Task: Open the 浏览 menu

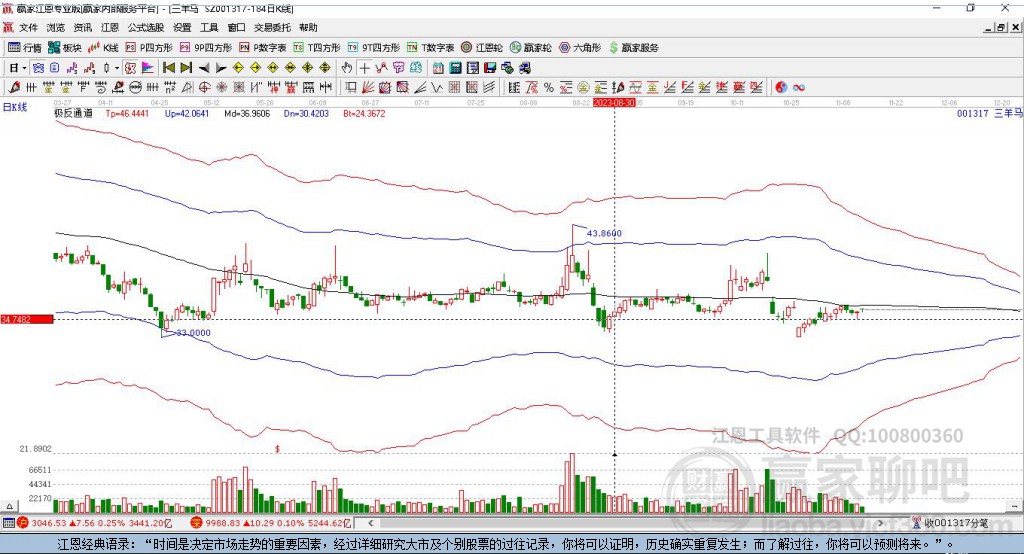Action: point(56,27)
